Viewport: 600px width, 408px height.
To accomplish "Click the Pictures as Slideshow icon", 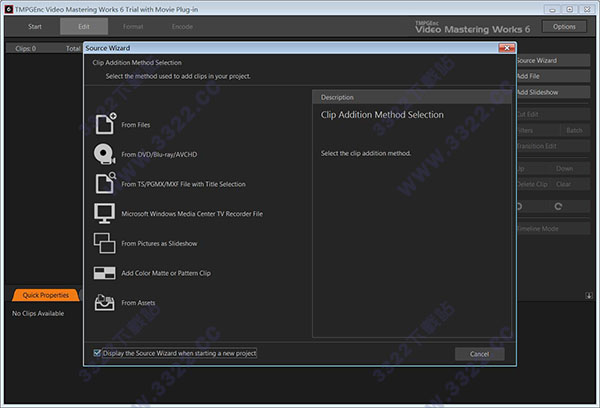I will (104, 243).
